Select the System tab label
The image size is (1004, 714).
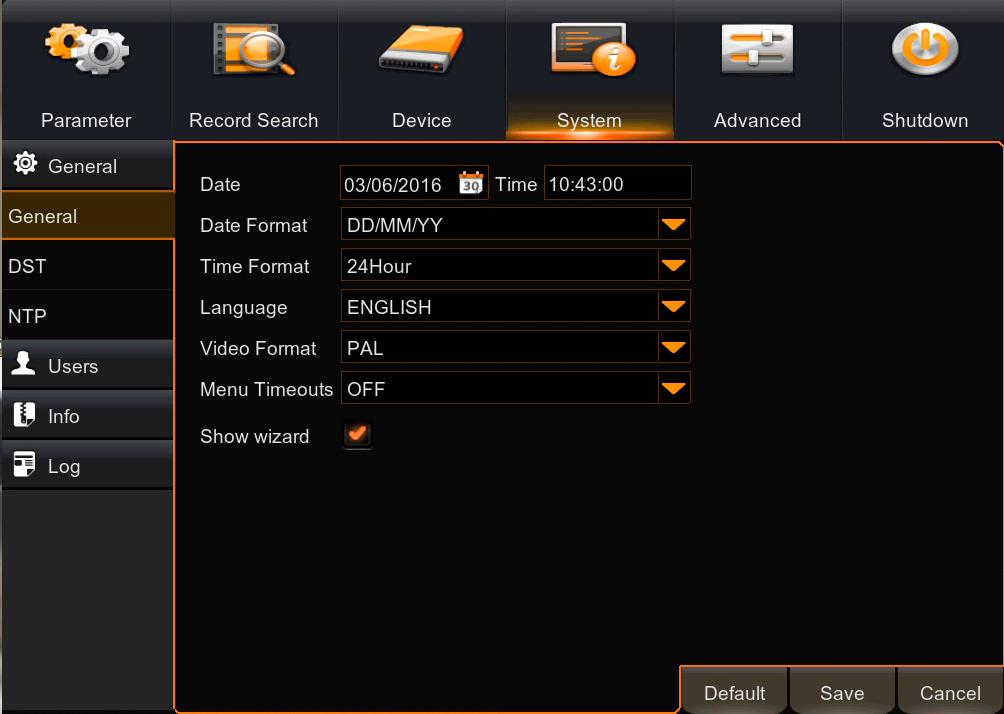coord(589,120)
